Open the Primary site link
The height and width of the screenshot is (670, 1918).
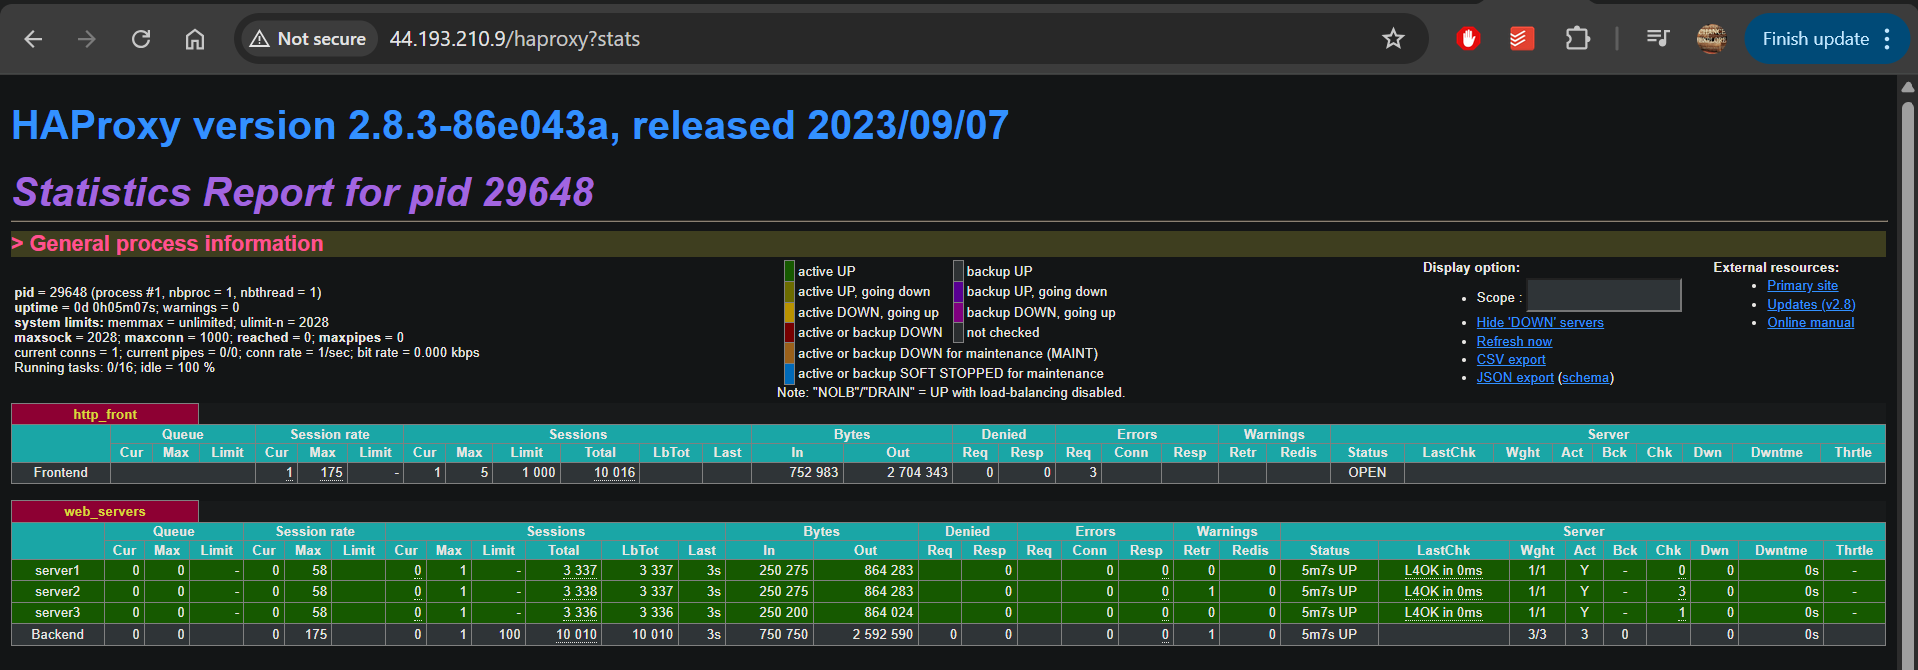[x=1802, y=285]
